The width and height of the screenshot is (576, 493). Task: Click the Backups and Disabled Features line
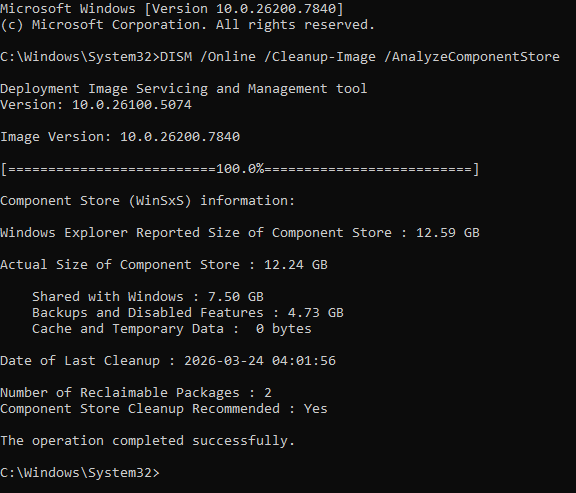pyautogui.click(x=188, y=313)
